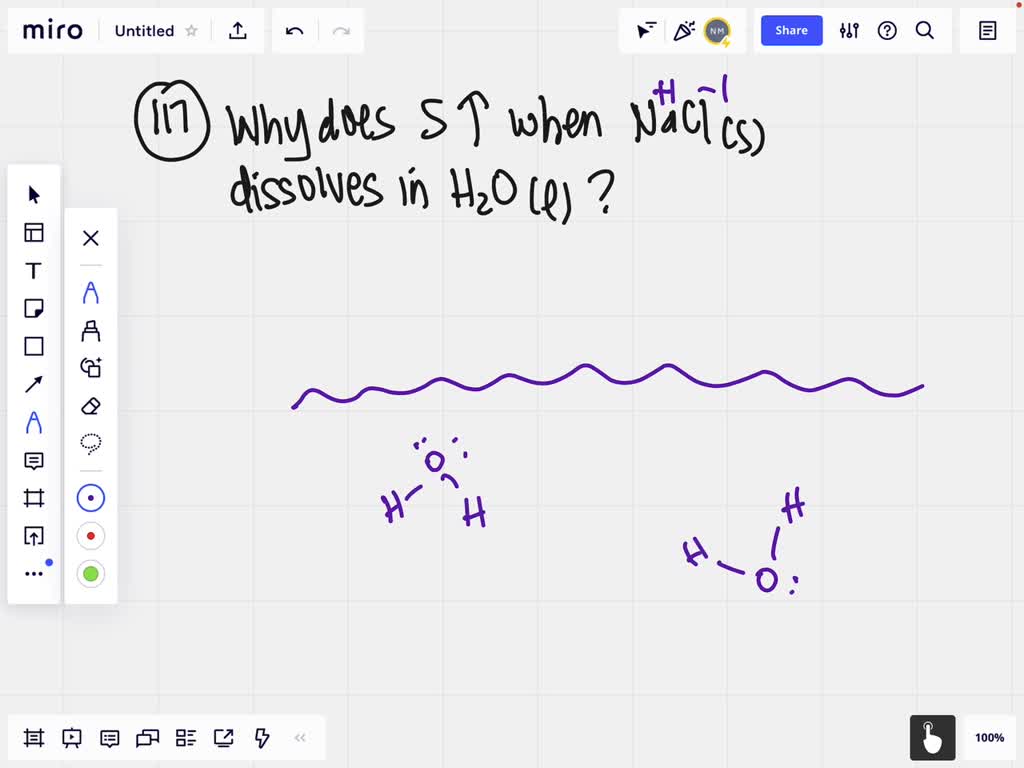1024x768 pixels.
Task: Expand more tools via three dots
Action: 34,574
